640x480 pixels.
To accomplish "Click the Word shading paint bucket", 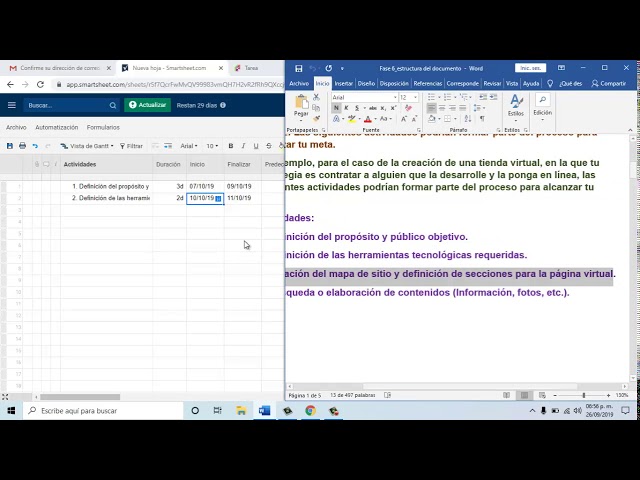I will [x=432, y=119].
